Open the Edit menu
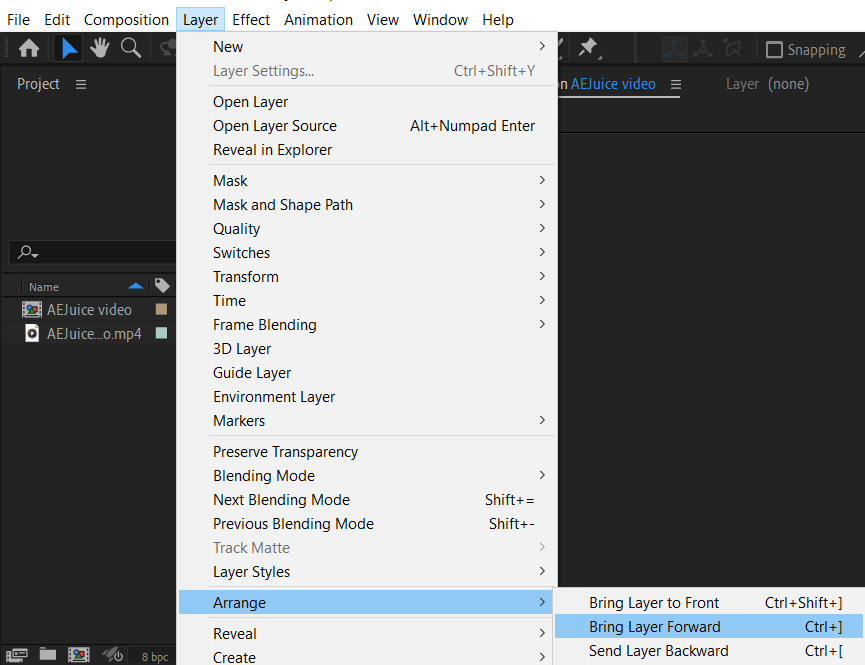The height and width of the screenshot is (665, 865). [x=57, y=20]
